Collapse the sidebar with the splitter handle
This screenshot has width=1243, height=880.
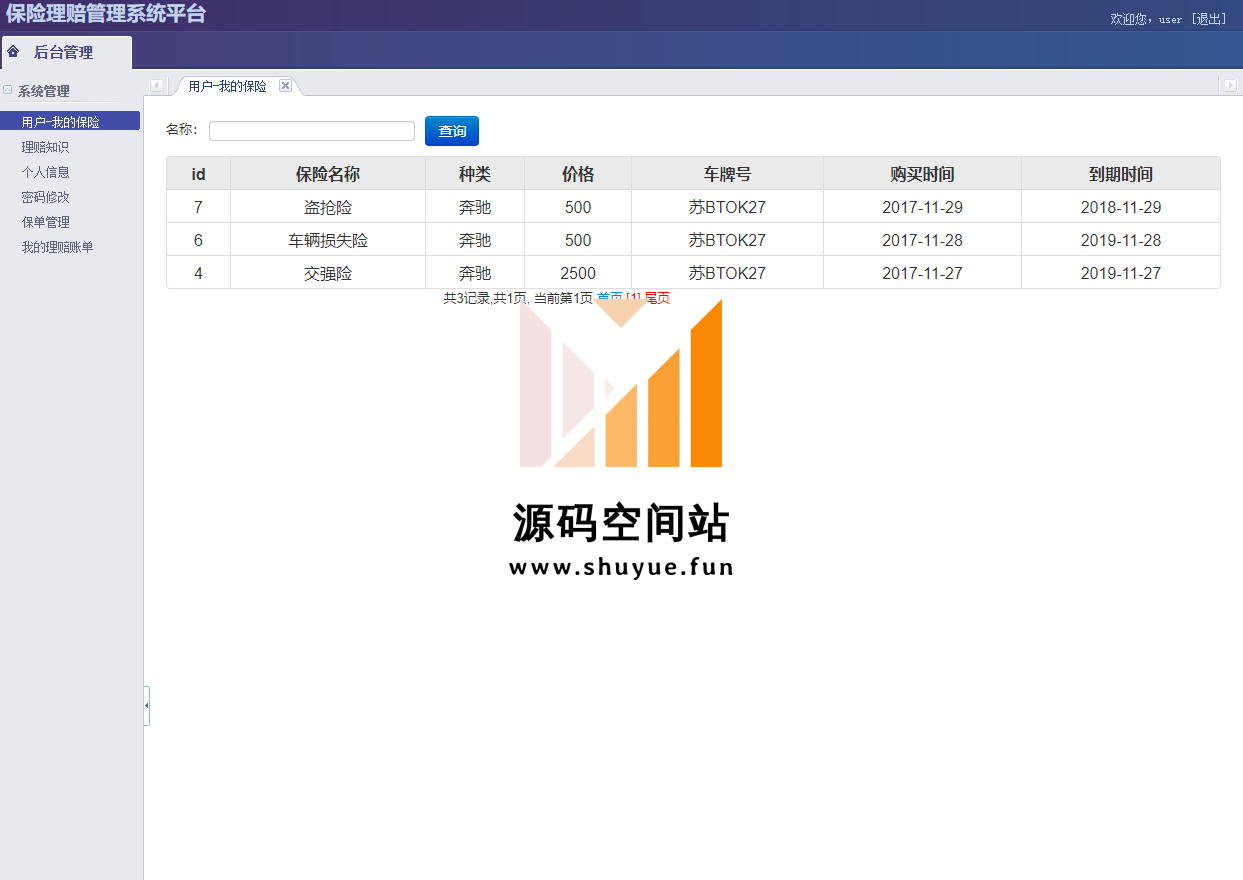point(147,705)
